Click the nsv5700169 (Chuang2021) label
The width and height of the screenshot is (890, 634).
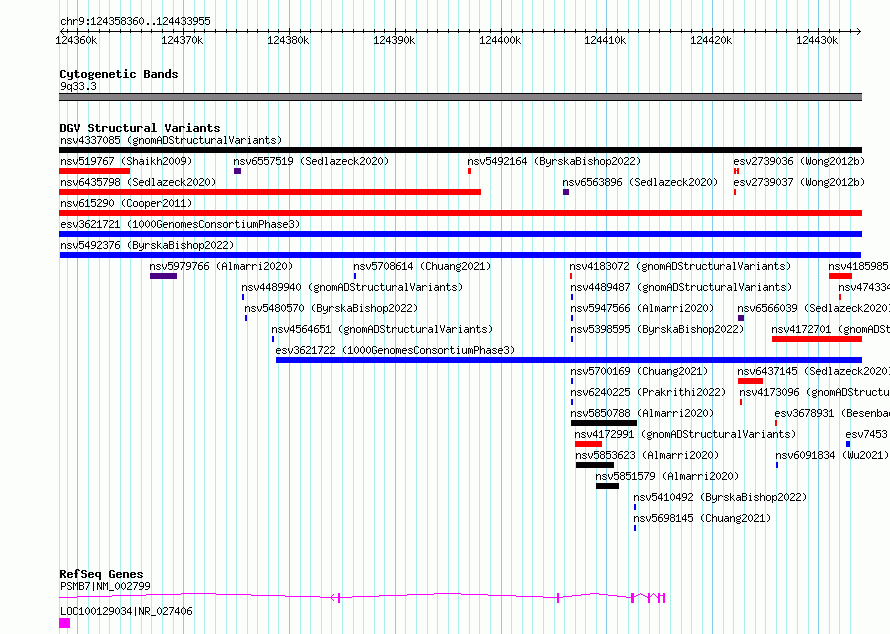pos(640,371)
